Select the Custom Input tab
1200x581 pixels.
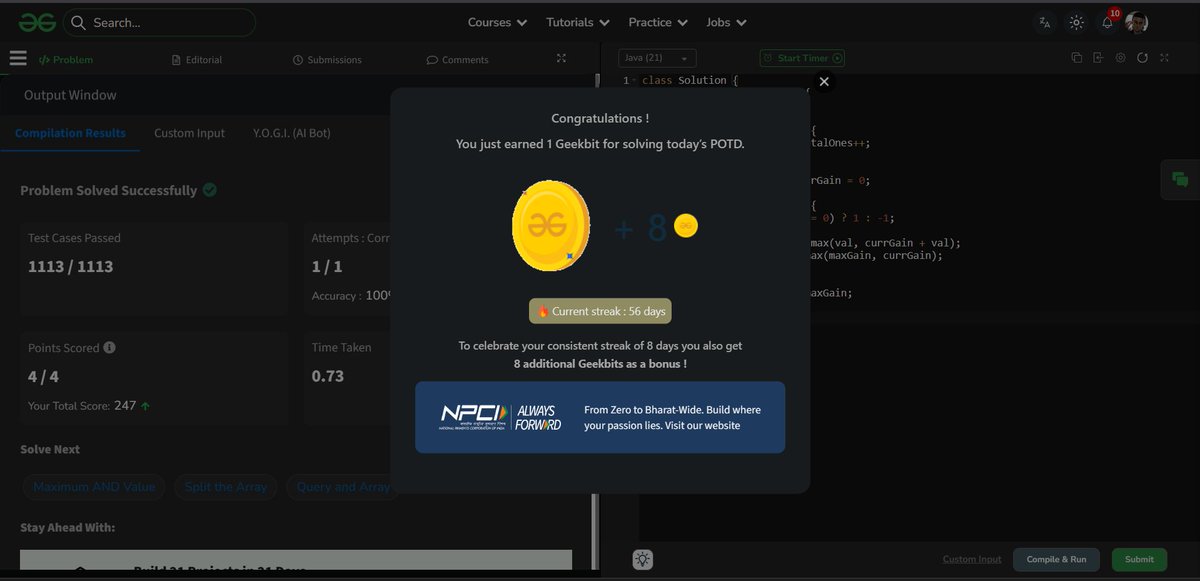(189, 133)
